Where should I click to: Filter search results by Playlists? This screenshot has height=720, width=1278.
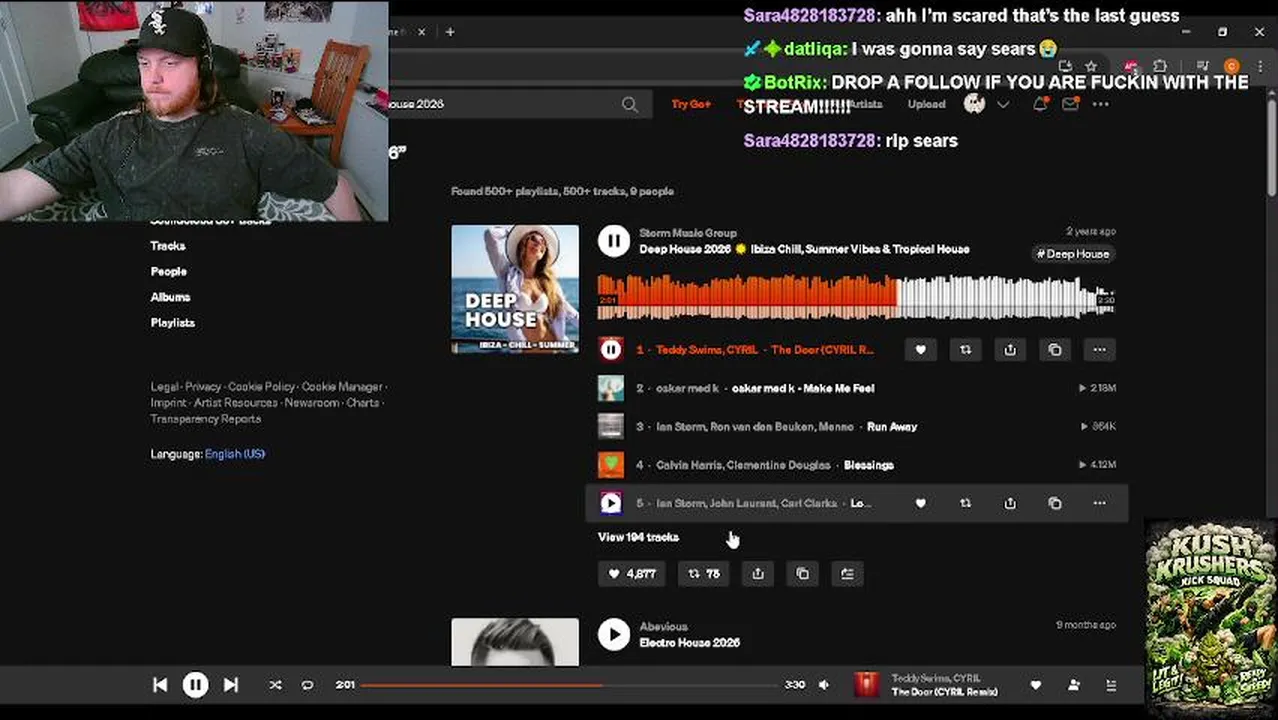pyautogui.click(x=173, y=323)
